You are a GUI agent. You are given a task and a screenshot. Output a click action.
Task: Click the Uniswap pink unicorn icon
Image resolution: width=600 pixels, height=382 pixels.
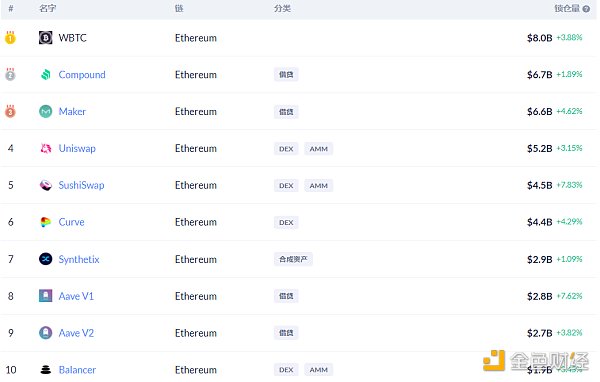[x=46, y=148]
